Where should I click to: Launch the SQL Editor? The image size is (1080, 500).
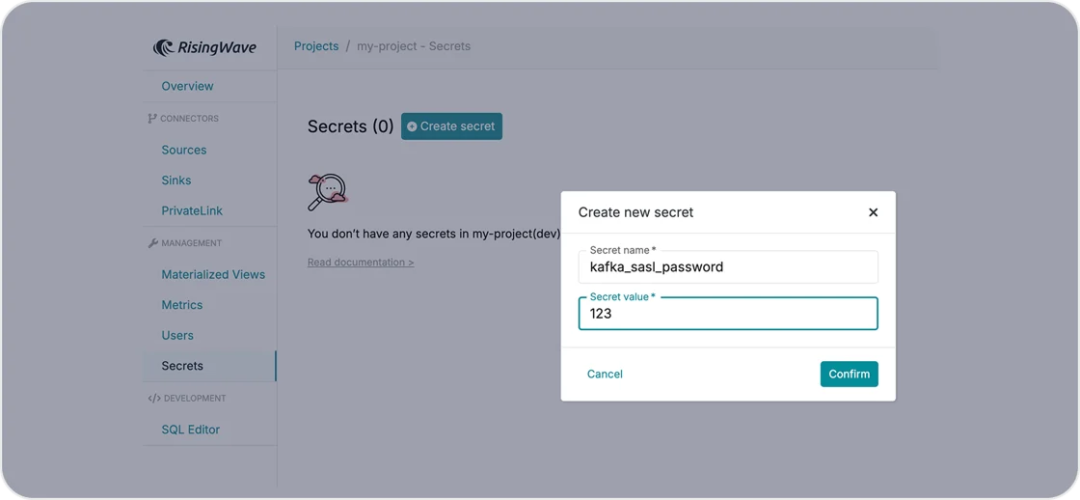pyautogui.click(x=190, y=429)
